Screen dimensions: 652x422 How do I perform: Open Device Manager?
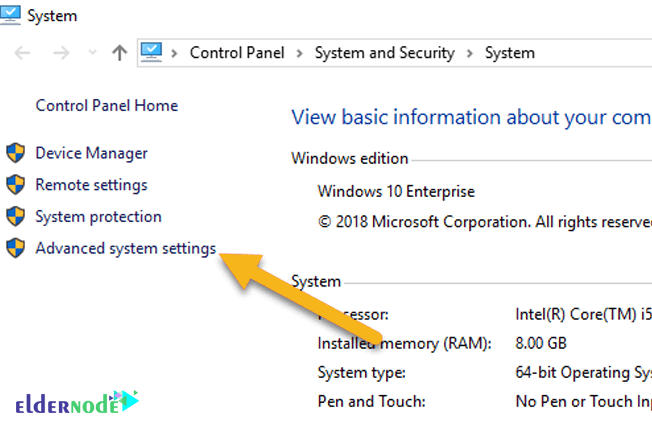pyautogui.click(x=91, y=153)
